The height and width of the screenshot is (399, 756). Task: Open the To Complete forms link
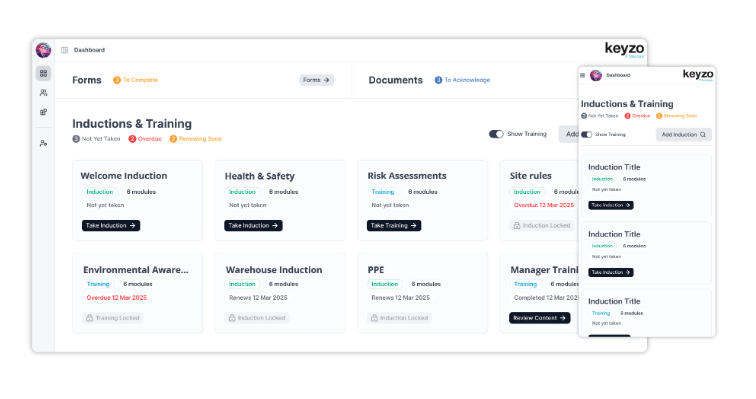pos(140,80)
